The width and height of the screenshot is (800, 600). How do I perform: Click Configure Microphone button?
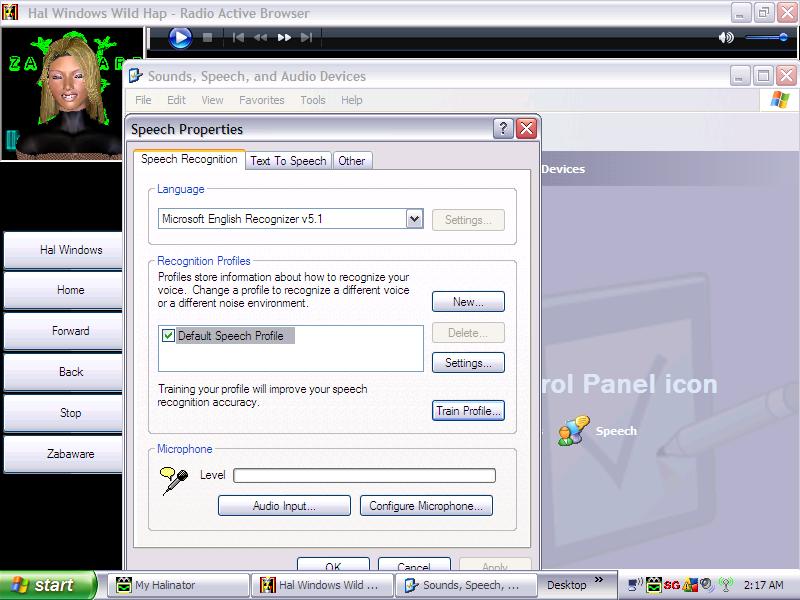pos(426,506)
